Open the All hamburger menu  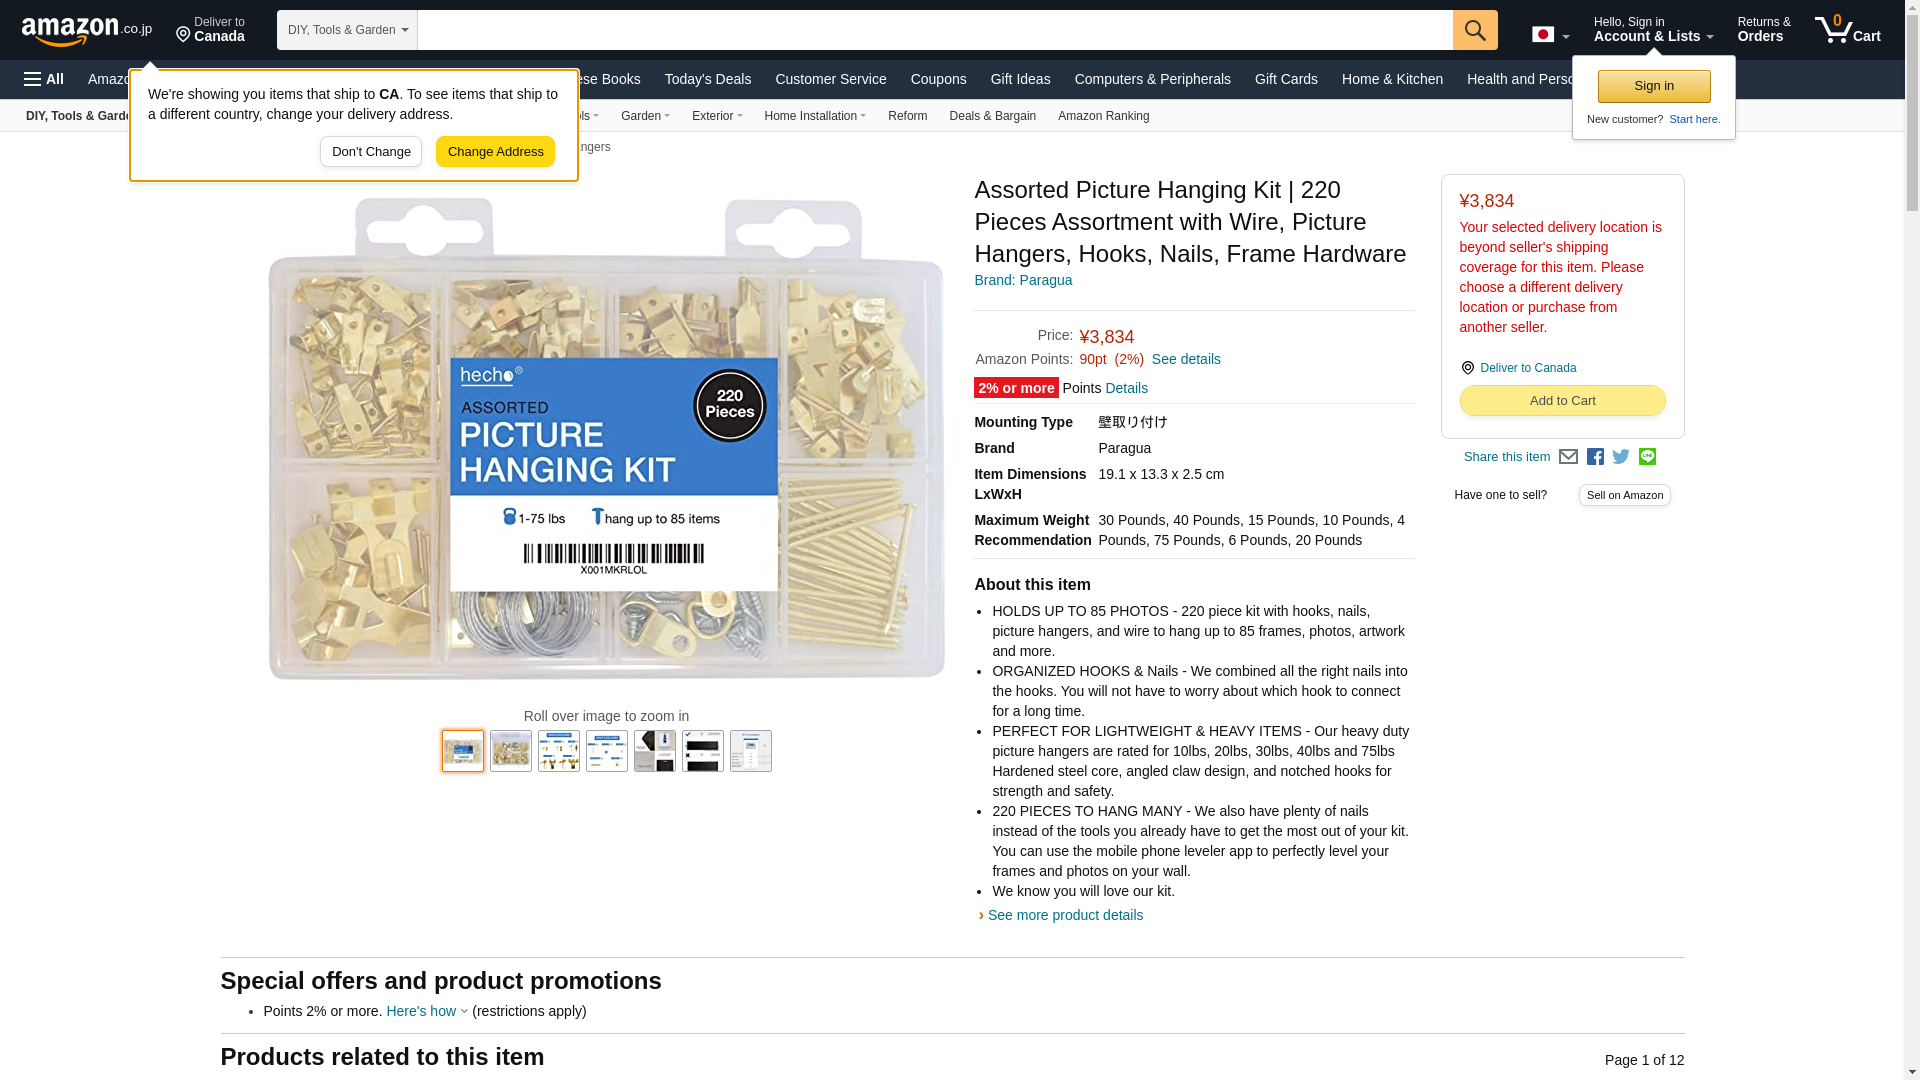(44, 79)
